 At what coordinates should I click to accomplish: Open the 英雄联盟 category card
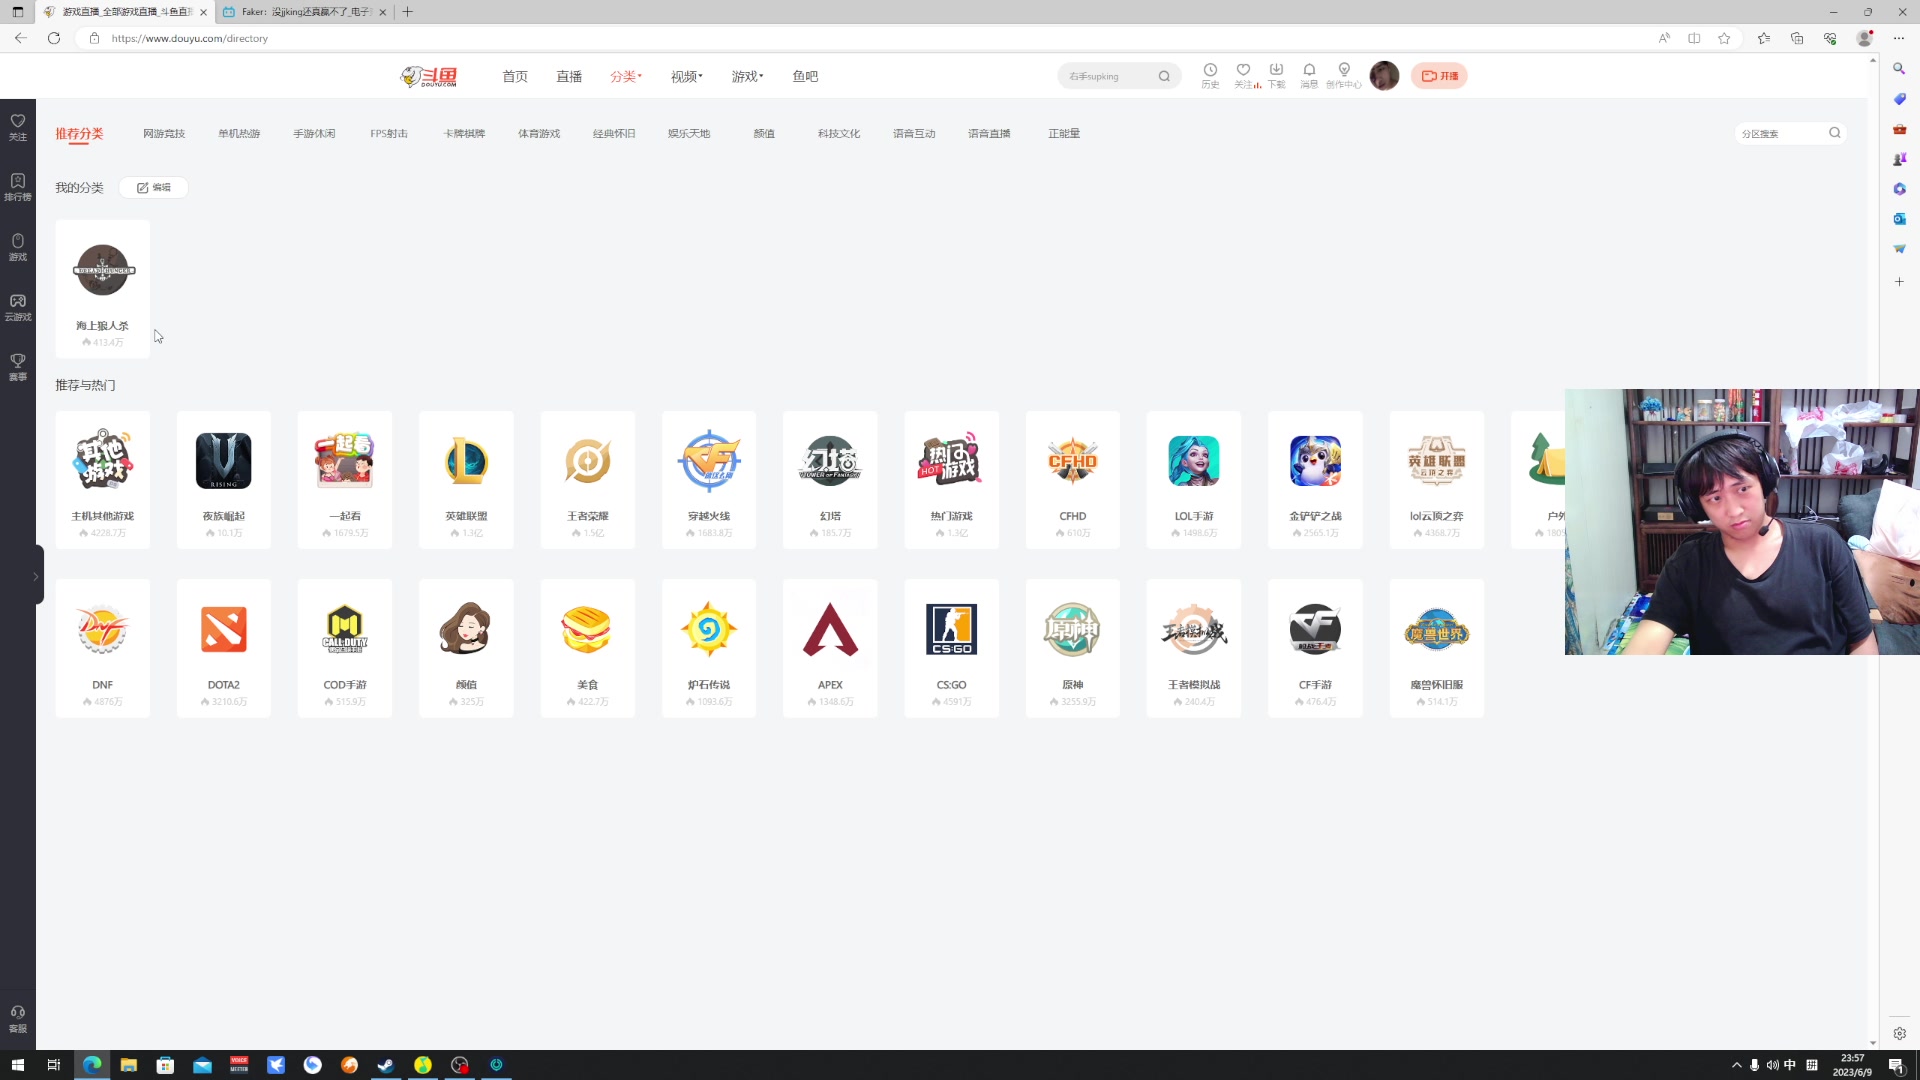point(466,479)
